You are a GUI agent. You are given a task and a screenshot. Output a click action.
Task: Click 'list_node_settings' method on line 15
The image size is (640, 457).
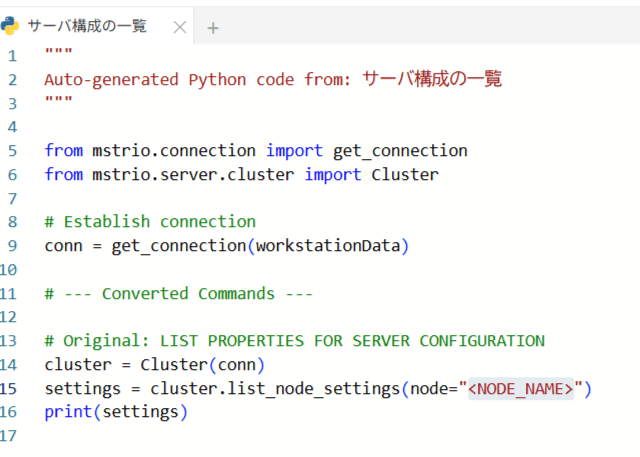[x=313, y=388]
